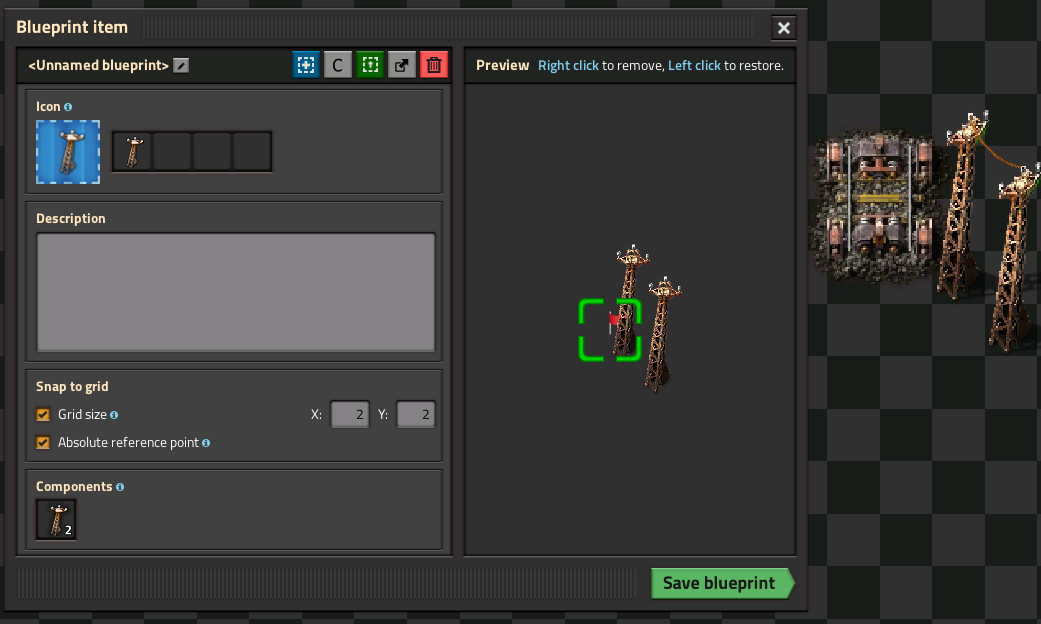Click the big electric pole component item
1041x624 pixels.
56,520
